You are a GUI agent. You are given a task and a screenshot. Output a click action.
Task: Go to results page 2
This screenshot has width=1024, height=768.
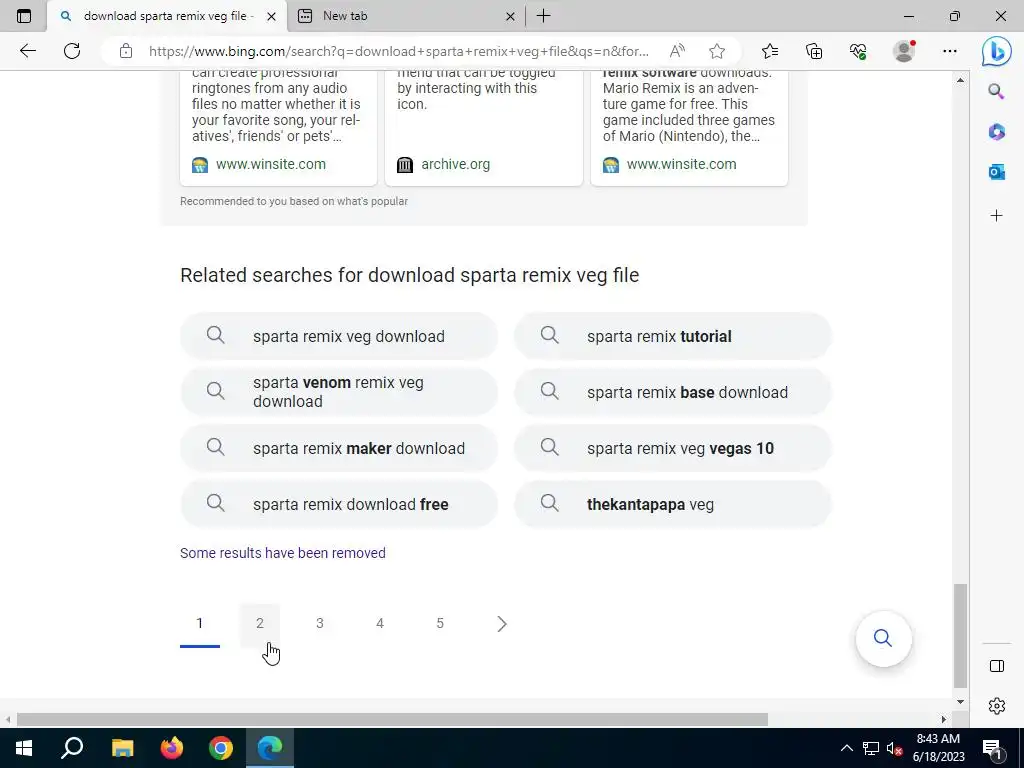click(260, 624)
